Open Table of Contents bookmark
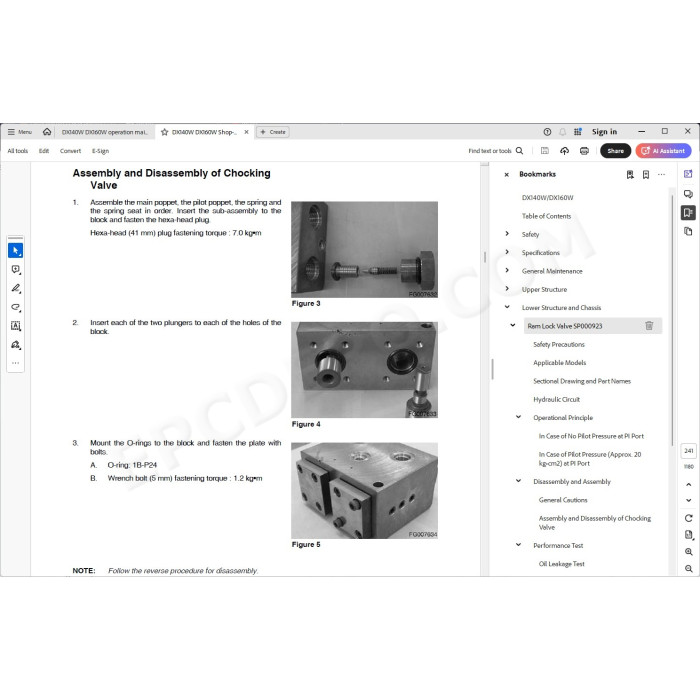700x700 pixels. pyautogui.click(x=546, y=216)
